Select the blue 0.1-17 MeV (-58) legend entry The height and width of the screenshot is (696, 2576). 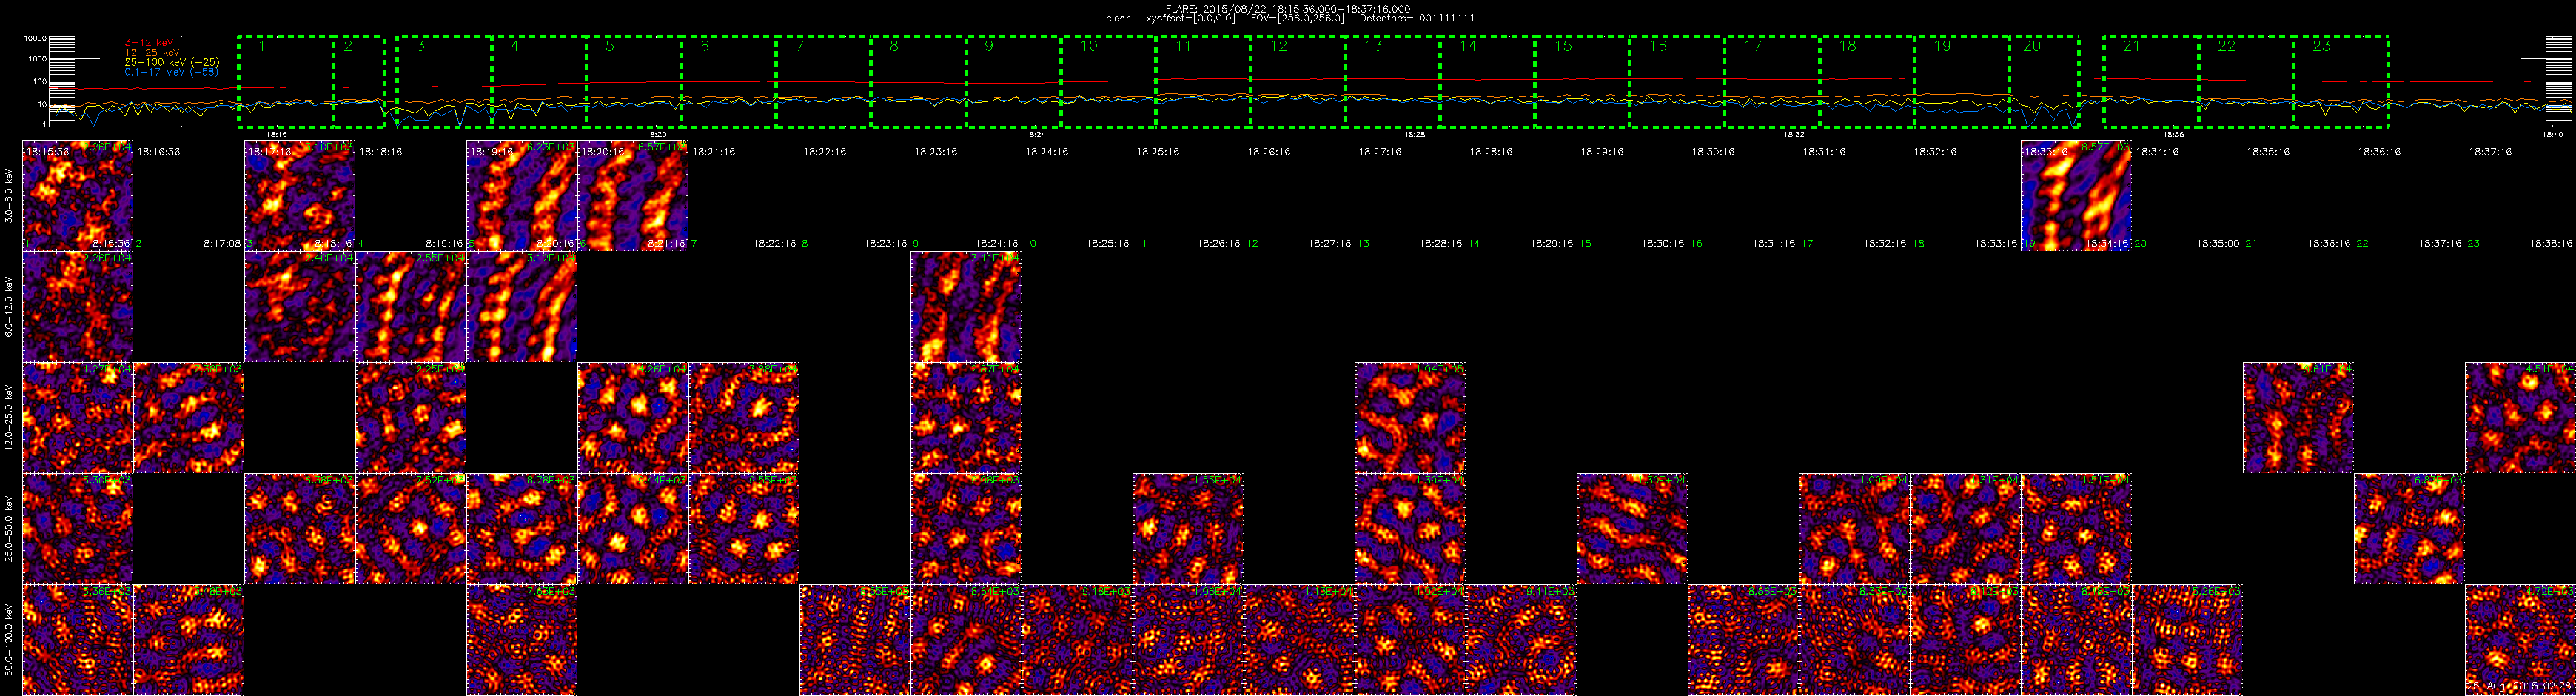(171, 72)
